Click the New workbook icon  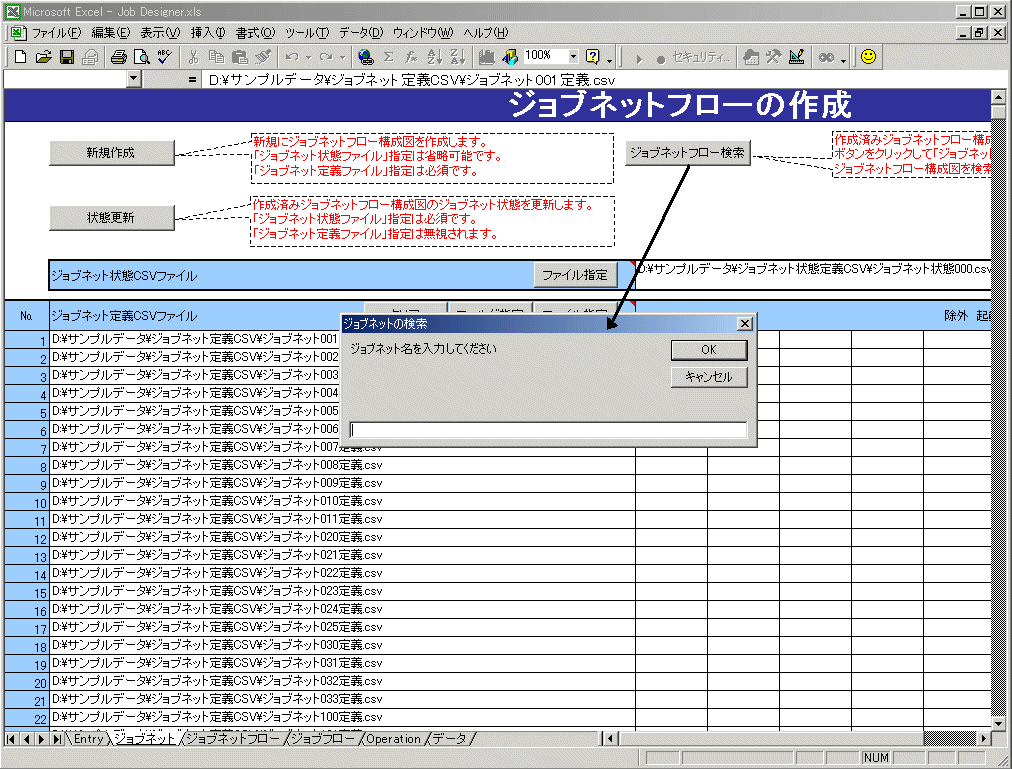(20, 57)
